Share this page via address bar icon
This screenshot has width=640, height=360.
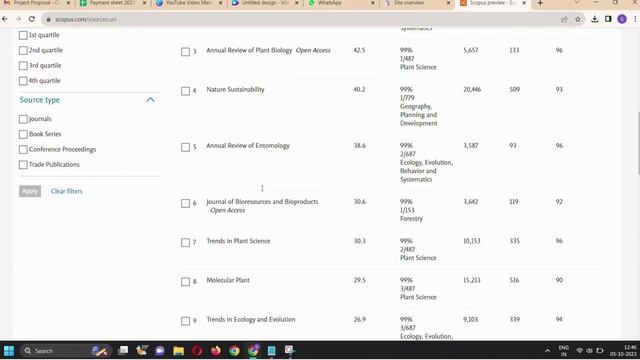point(564,19)
